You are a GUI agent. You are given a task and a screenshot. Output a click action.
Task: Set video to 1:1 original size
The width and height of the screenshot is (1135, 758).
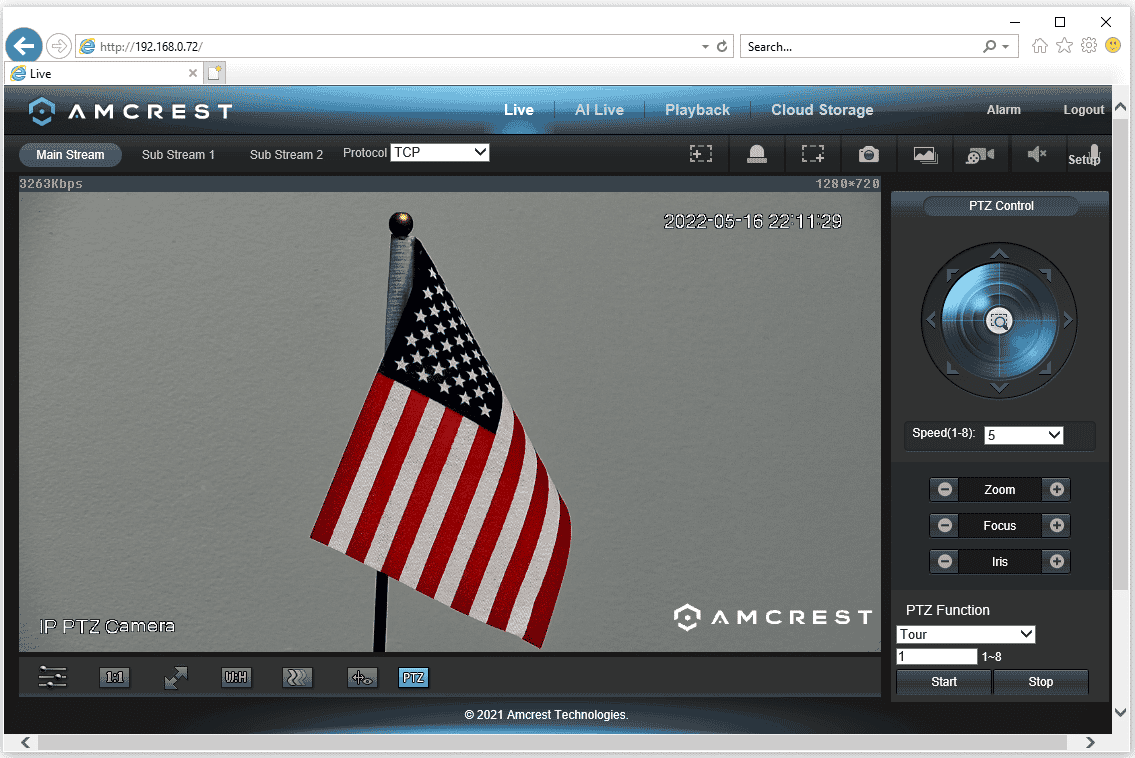pos(115,677)
